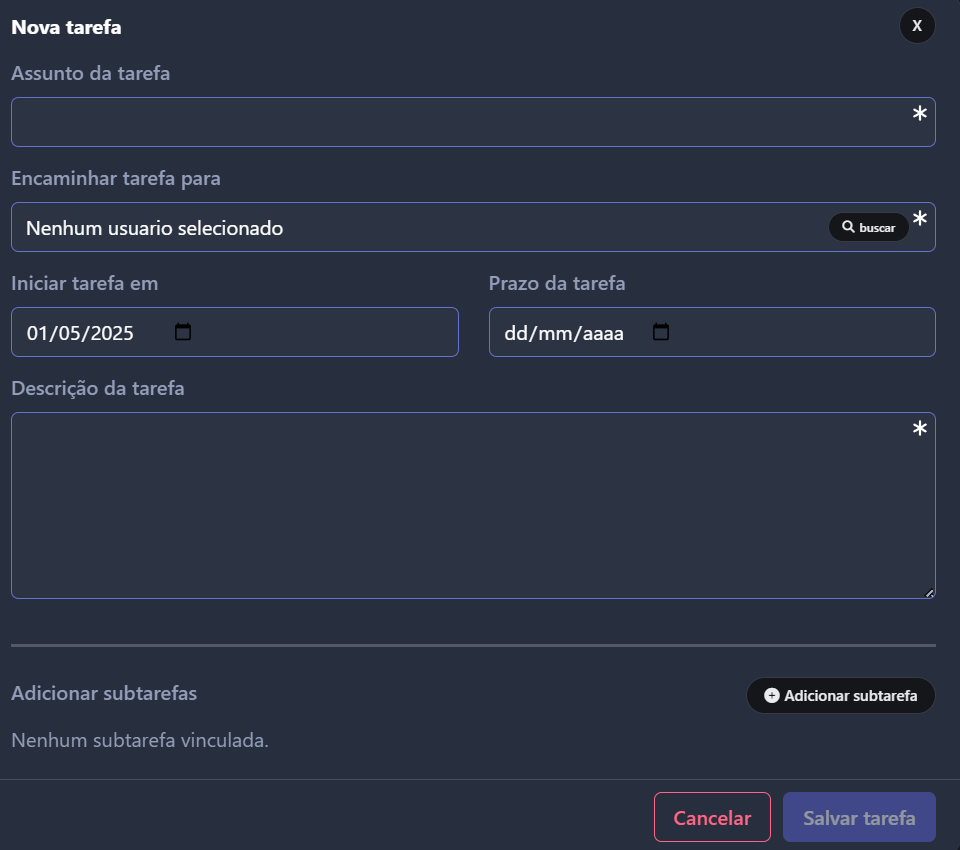Focus the Descrição da tarefa text area
Screen dimensions: 960x850
[473, 505]
